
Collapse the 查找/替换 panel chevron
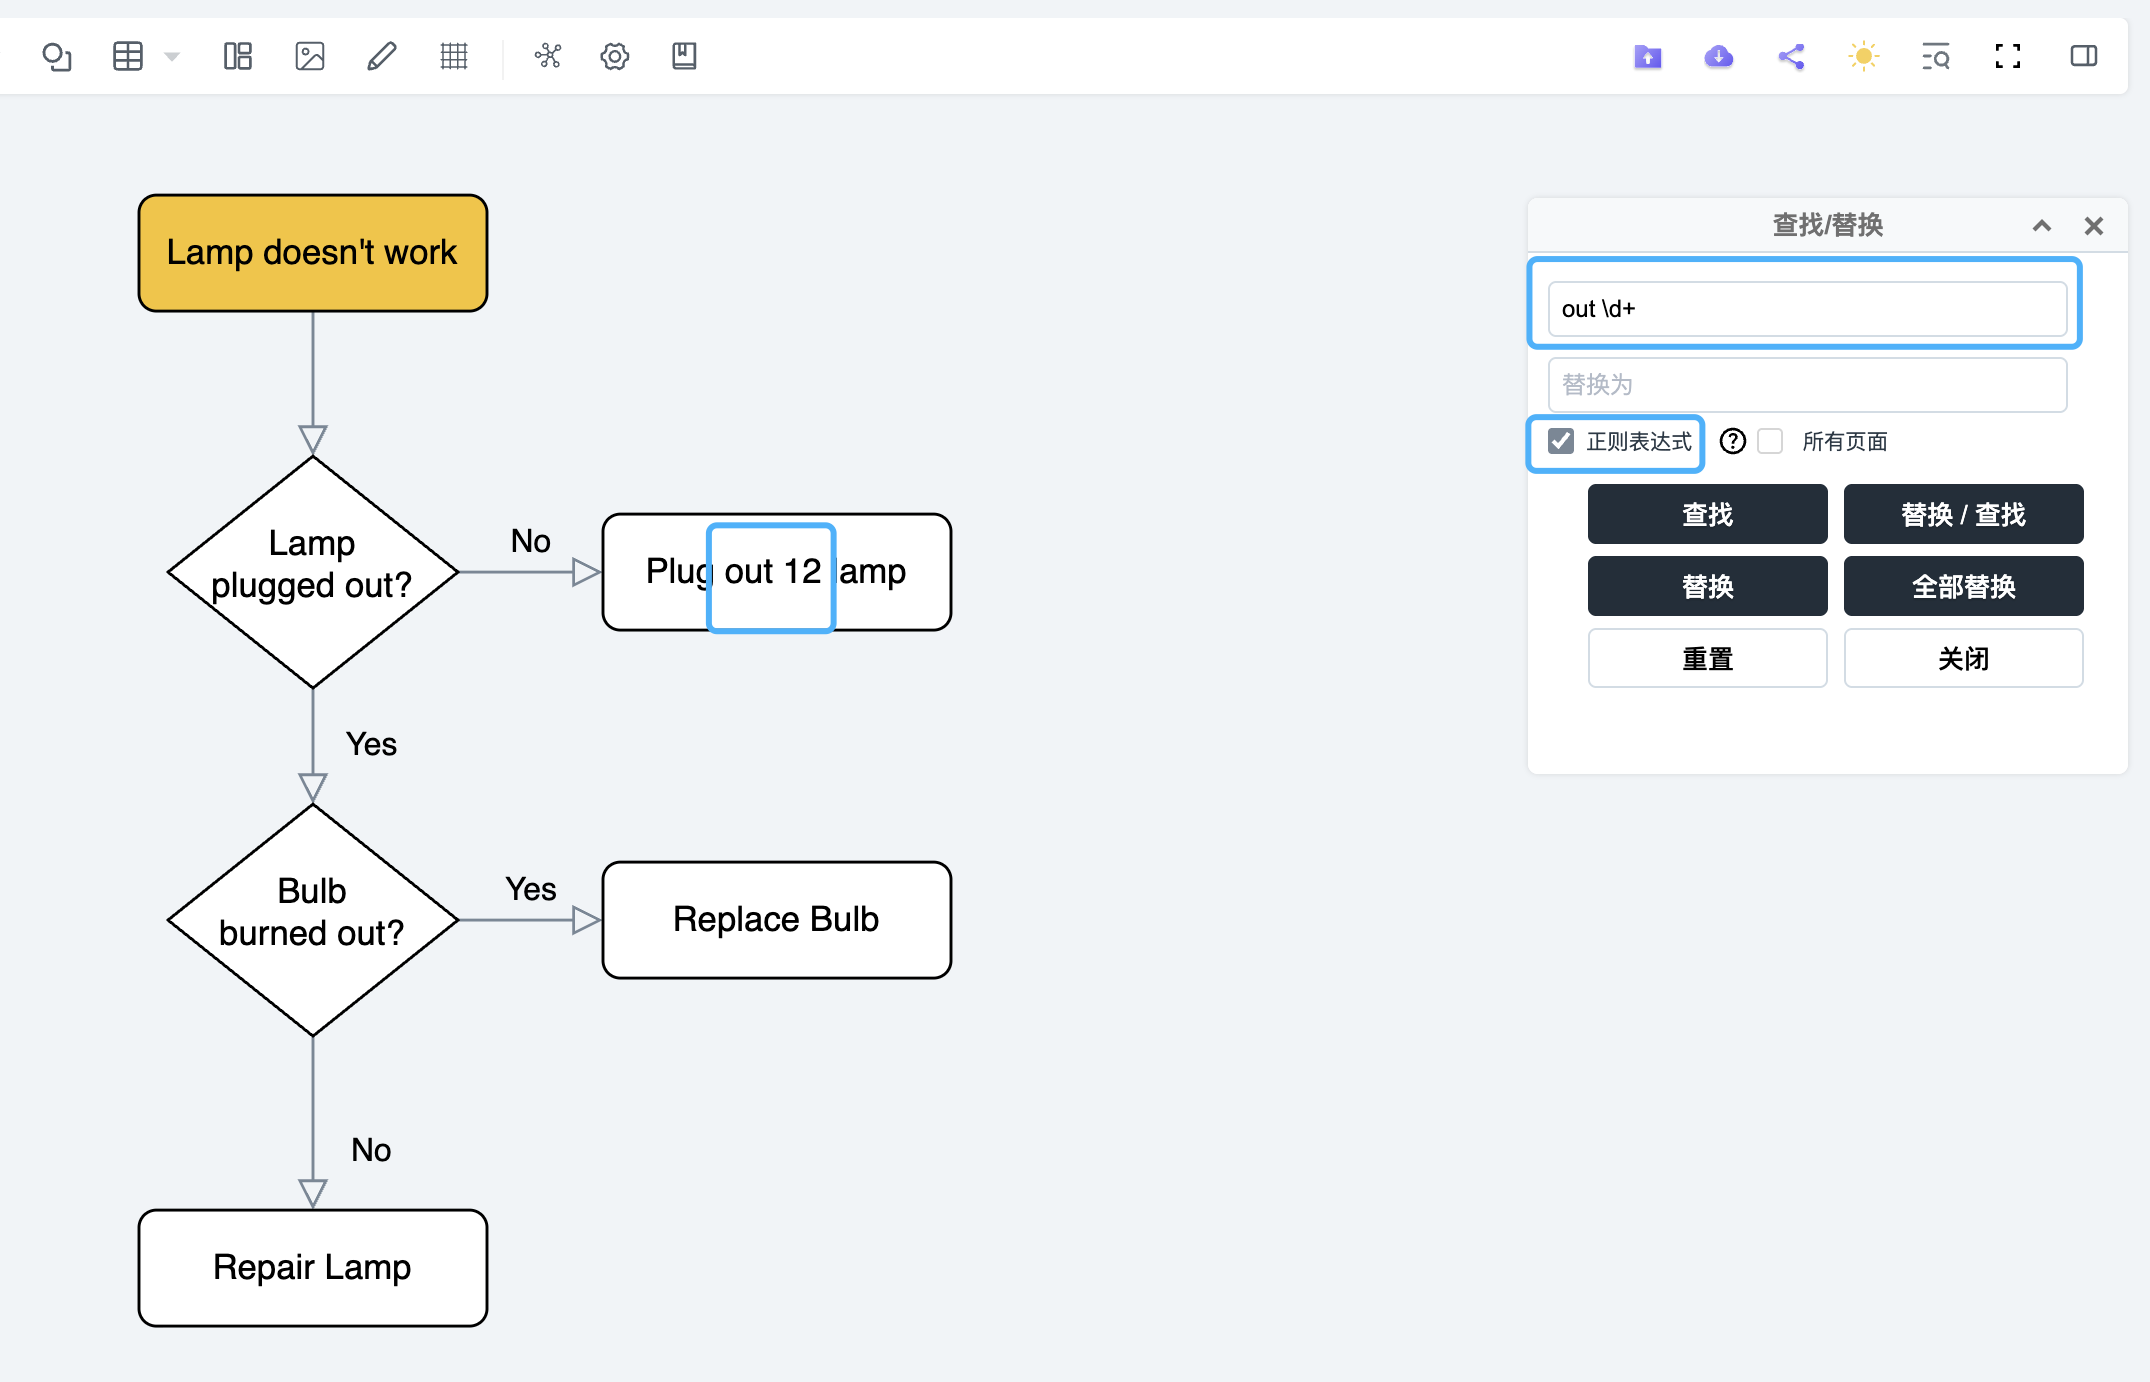2042,226
